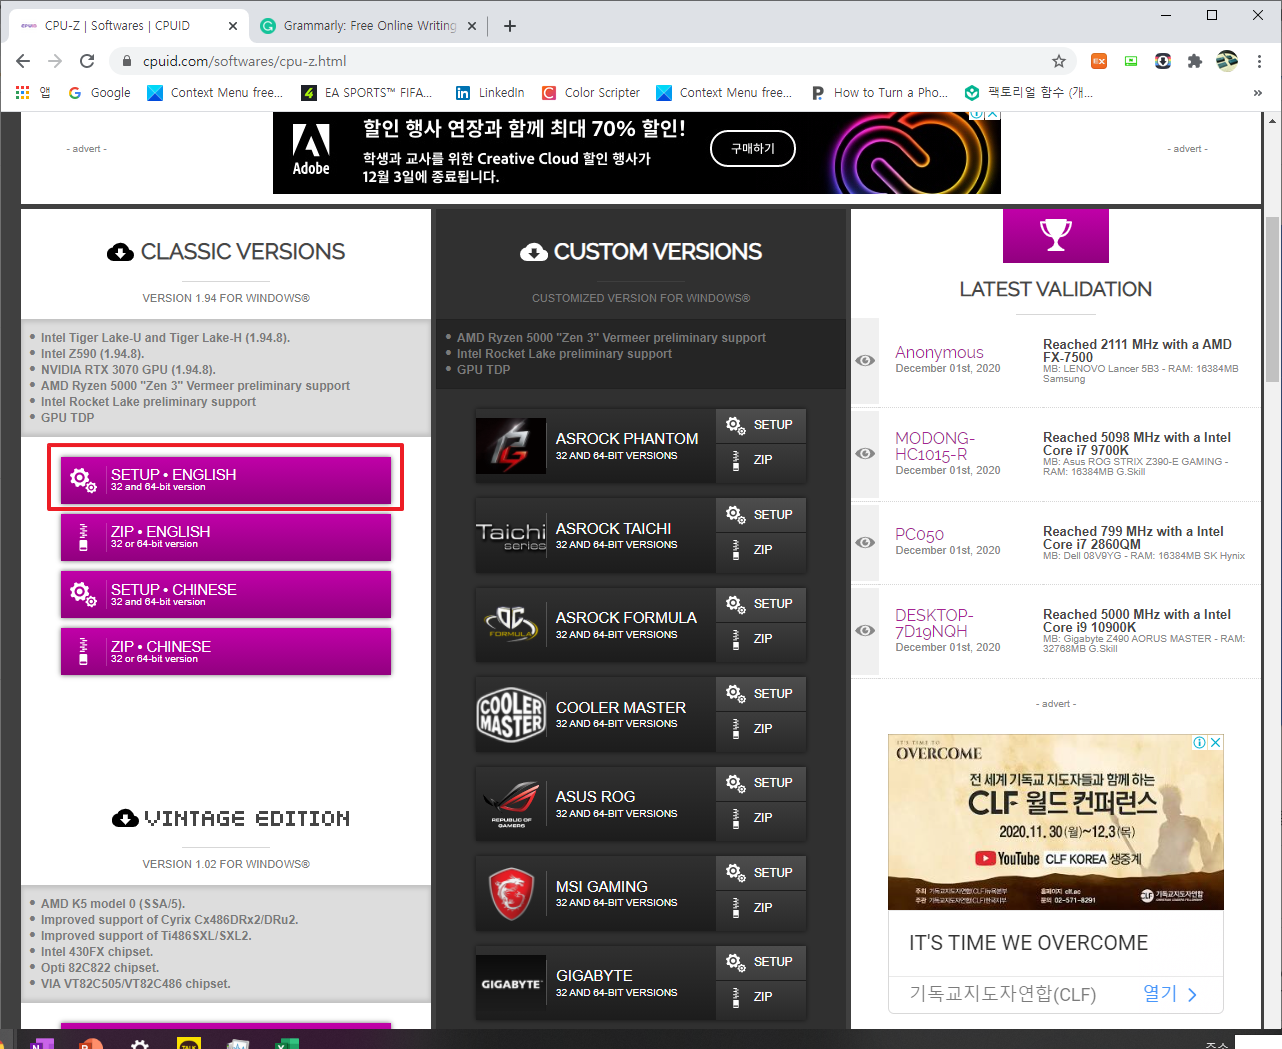Image resolution: width=1282 pixels, height=1049 pixels.
Task: Open the Color Scripter bookmark
Action: (x=591, y=93)
